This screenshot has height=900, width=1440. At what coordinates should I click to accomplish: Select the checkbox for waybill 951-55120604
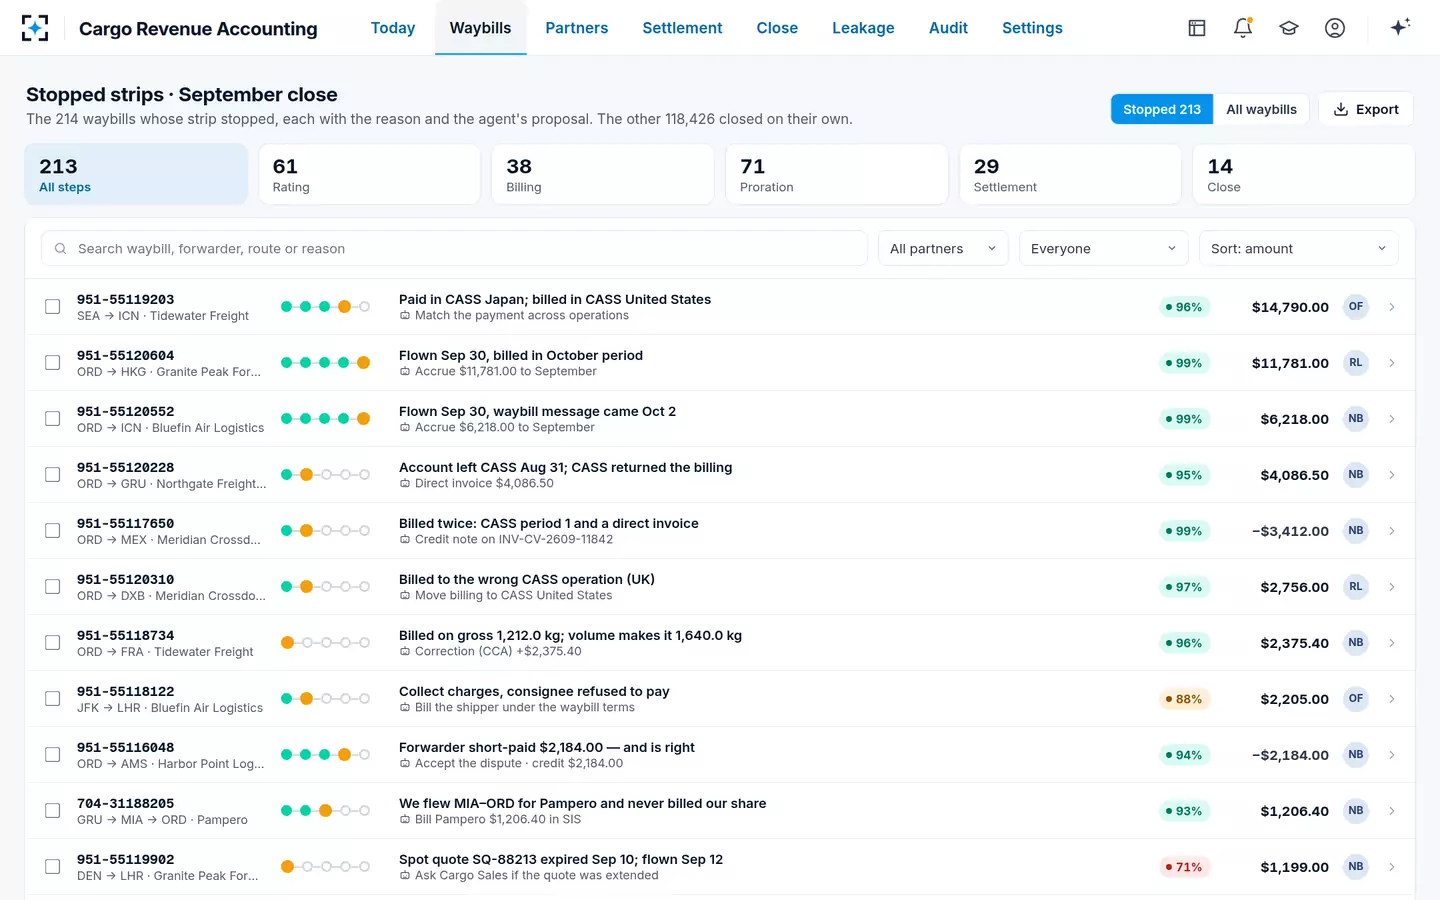pyautogui.click(x=53, y=363)
